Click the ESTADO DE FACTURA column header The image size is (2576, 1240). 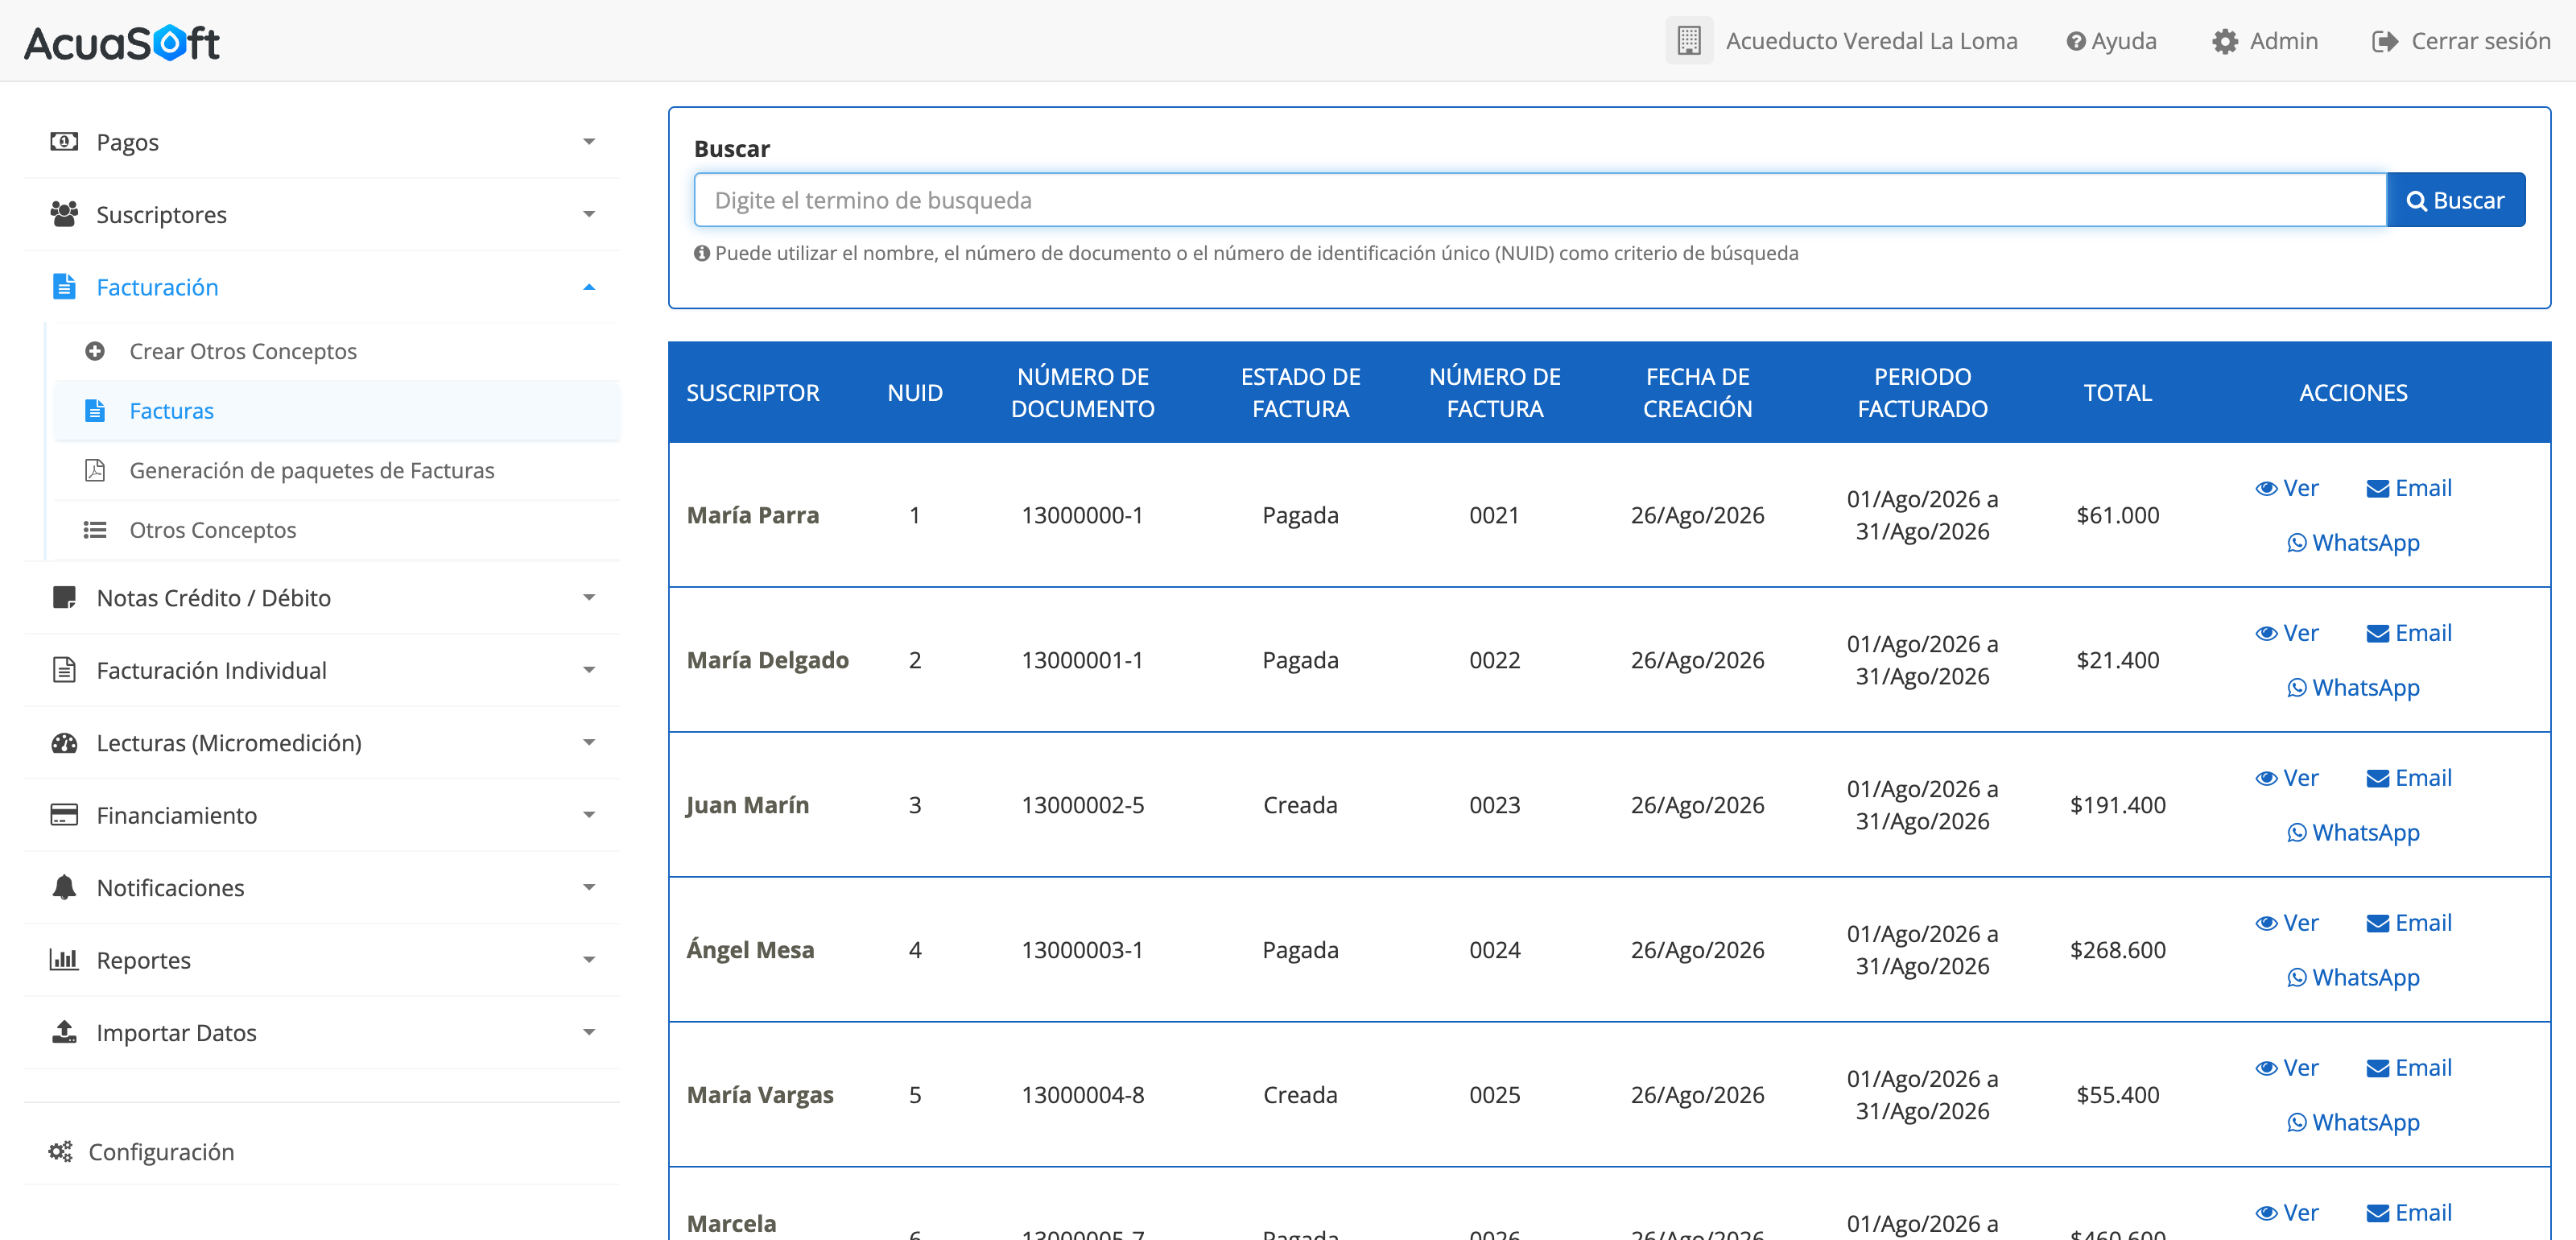point(1300,392)
